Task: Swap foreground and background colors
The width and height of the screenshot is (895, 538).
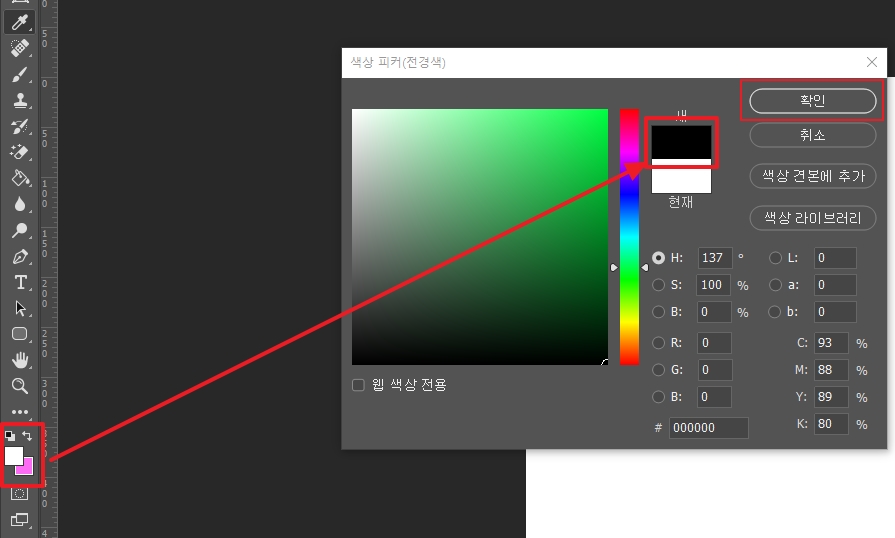Action: pyautogui.click(x=27, y=436)
